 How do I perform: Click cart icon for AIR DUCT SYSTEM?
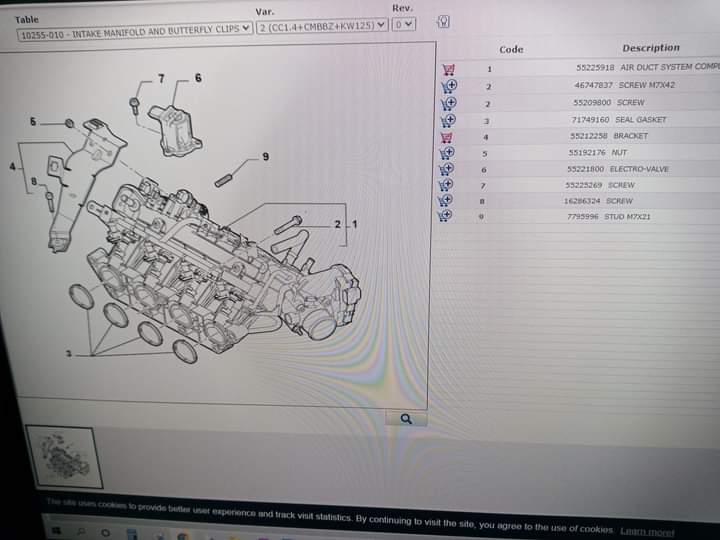[x=448, y=69]
